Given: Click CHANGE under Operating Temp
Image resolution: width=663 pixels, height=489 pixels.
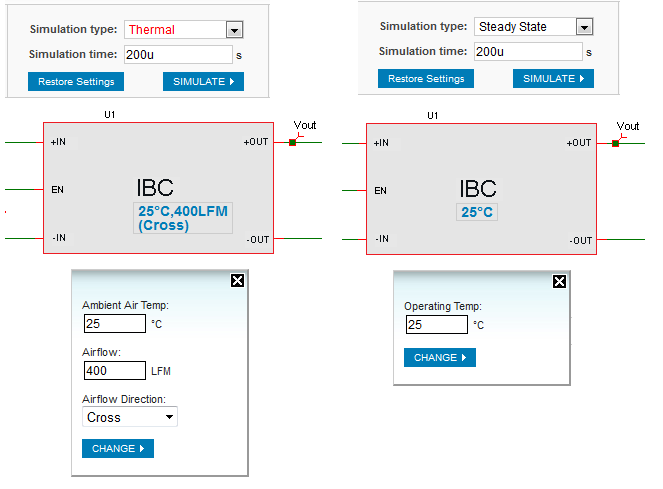Looking at the screenshot, I should [x=439, y=358].
